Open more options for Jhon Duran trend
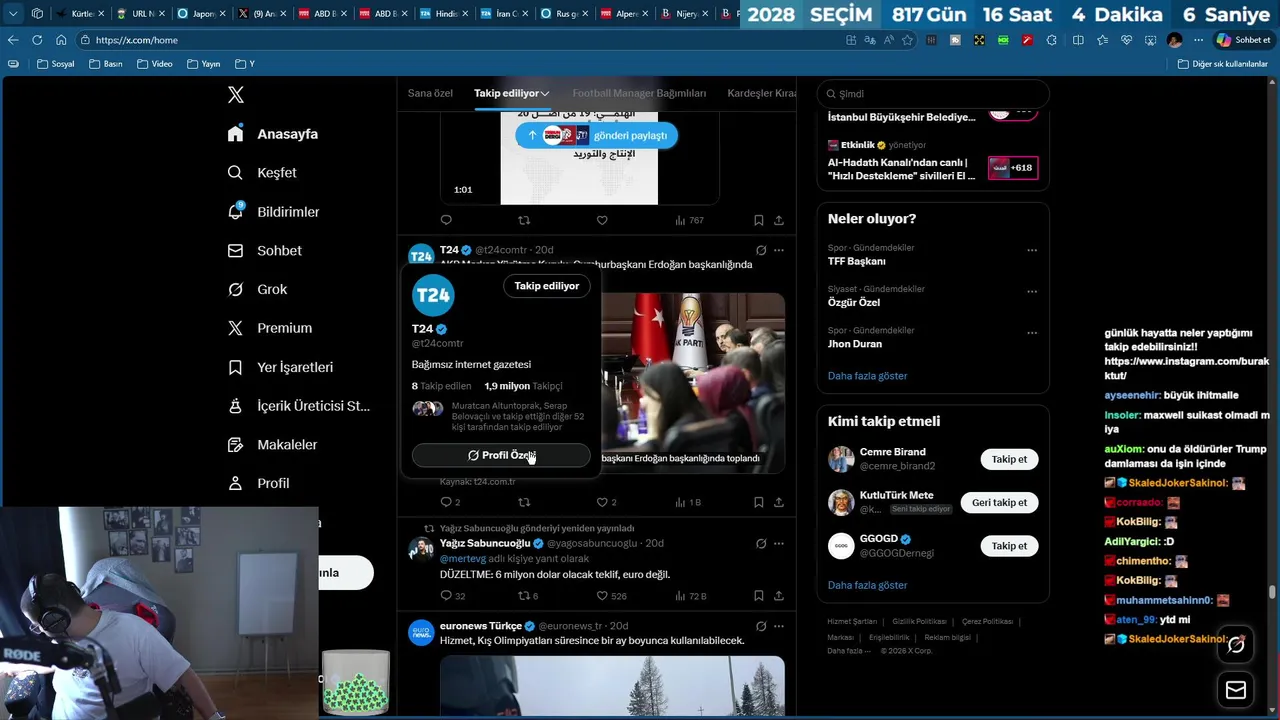Viewport: 1280px width, 720px height. 1032,333
